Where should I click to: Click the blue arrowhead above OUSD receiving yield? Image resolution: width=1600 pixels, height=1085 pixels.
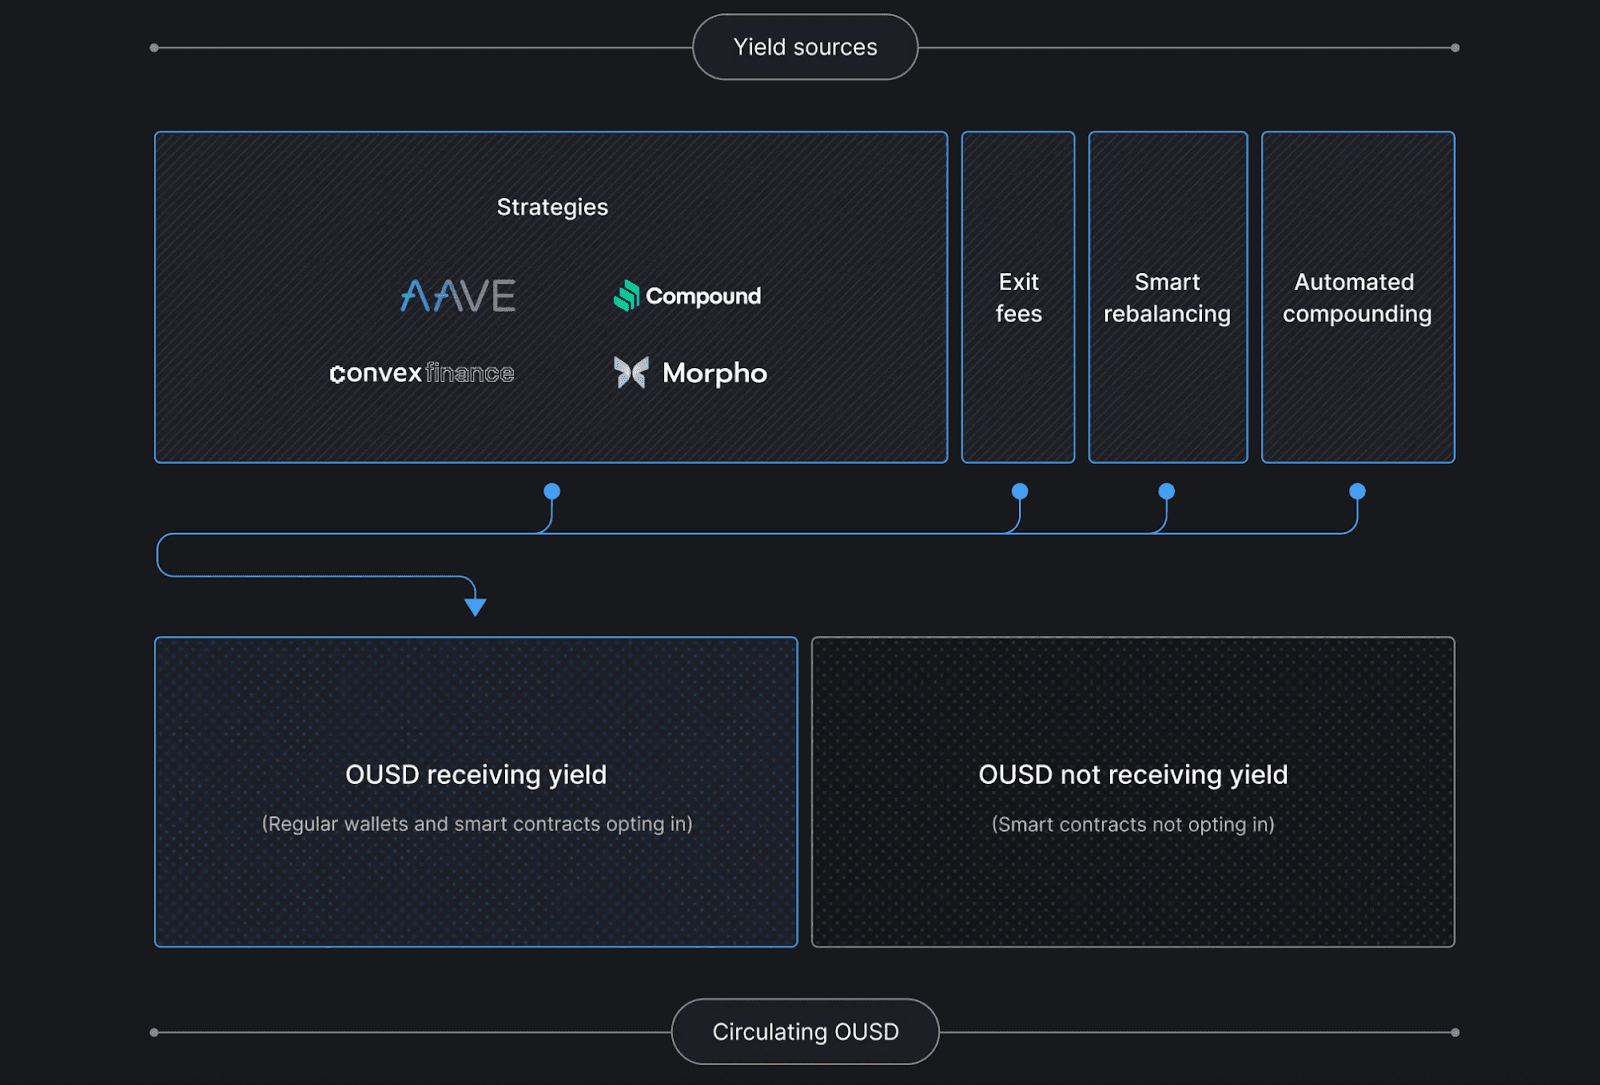tap(475, 606)
